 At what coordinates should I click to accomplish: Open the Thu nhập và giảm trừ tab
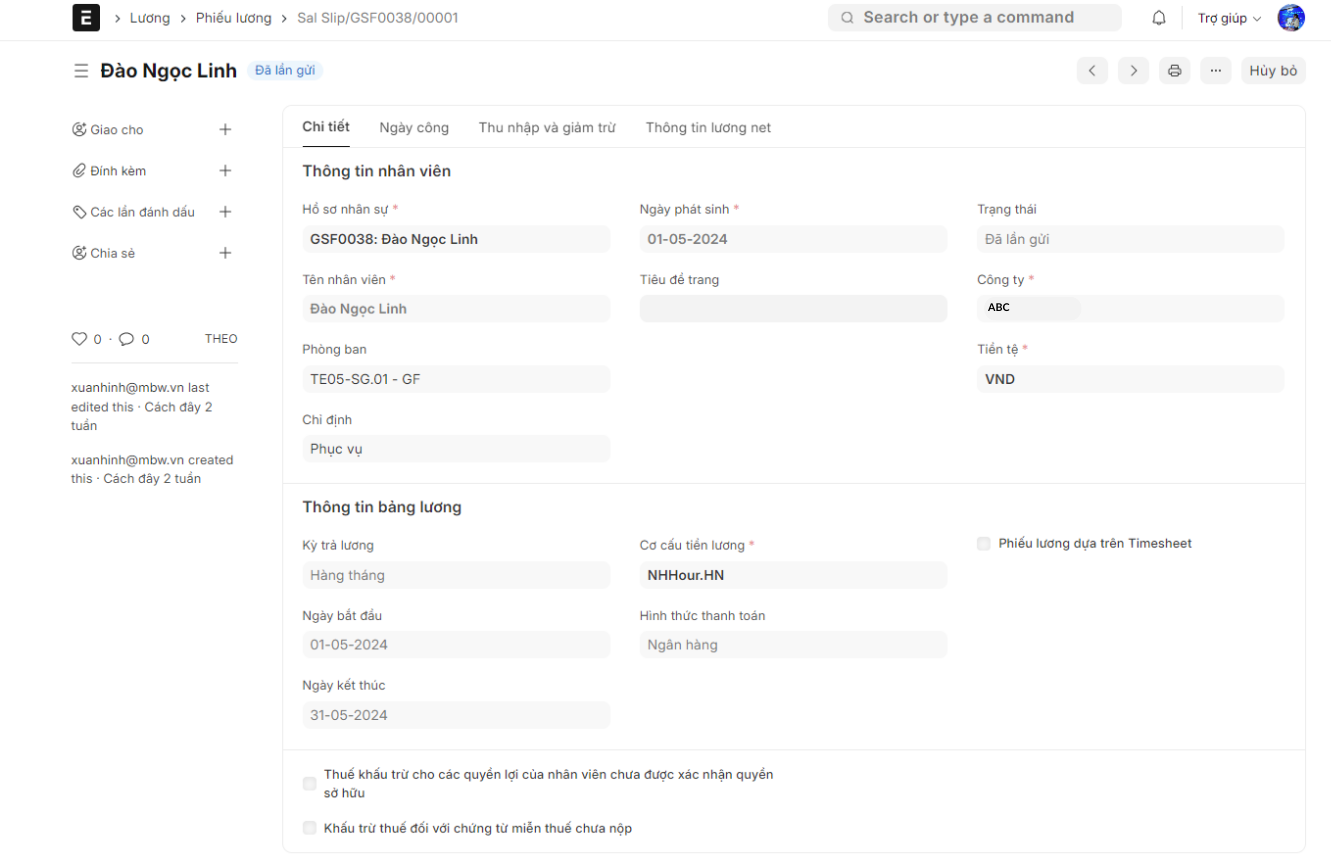click(x=547, y=127)
